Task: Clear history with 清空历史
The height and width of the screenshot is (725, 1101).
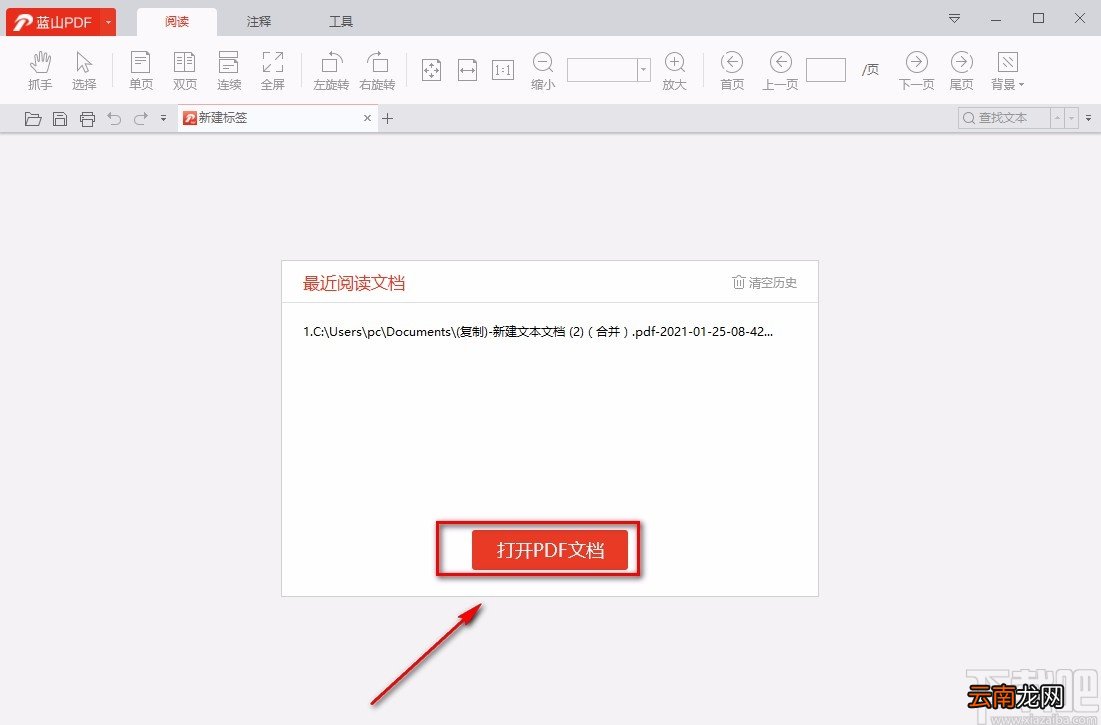Action: coord(765,282)
